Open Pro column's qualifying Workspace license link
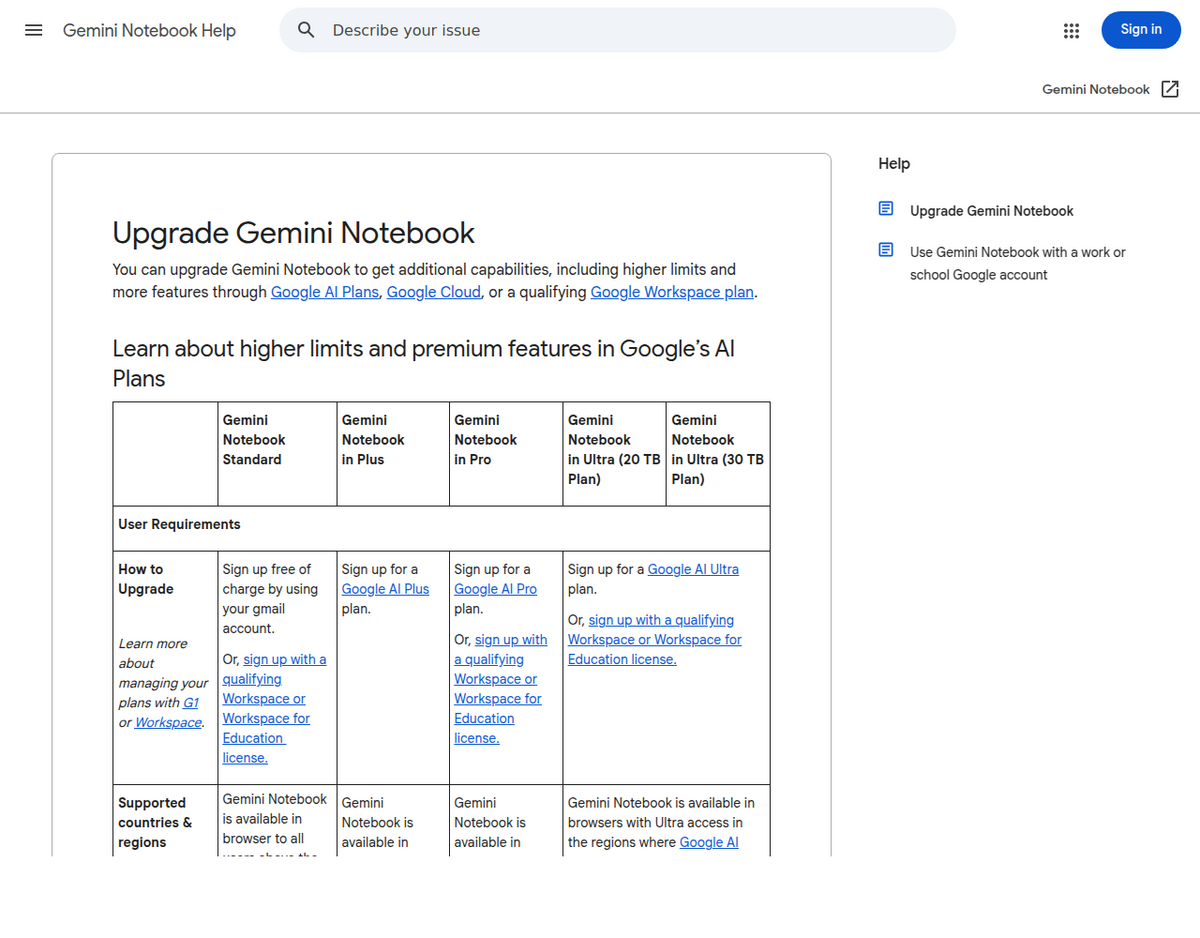 click(501, 689)
